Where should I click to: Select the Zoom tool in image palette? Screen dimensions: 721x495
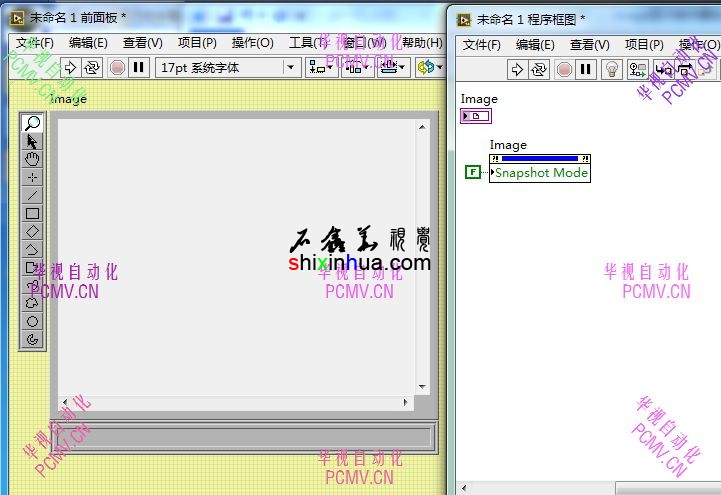33,123
